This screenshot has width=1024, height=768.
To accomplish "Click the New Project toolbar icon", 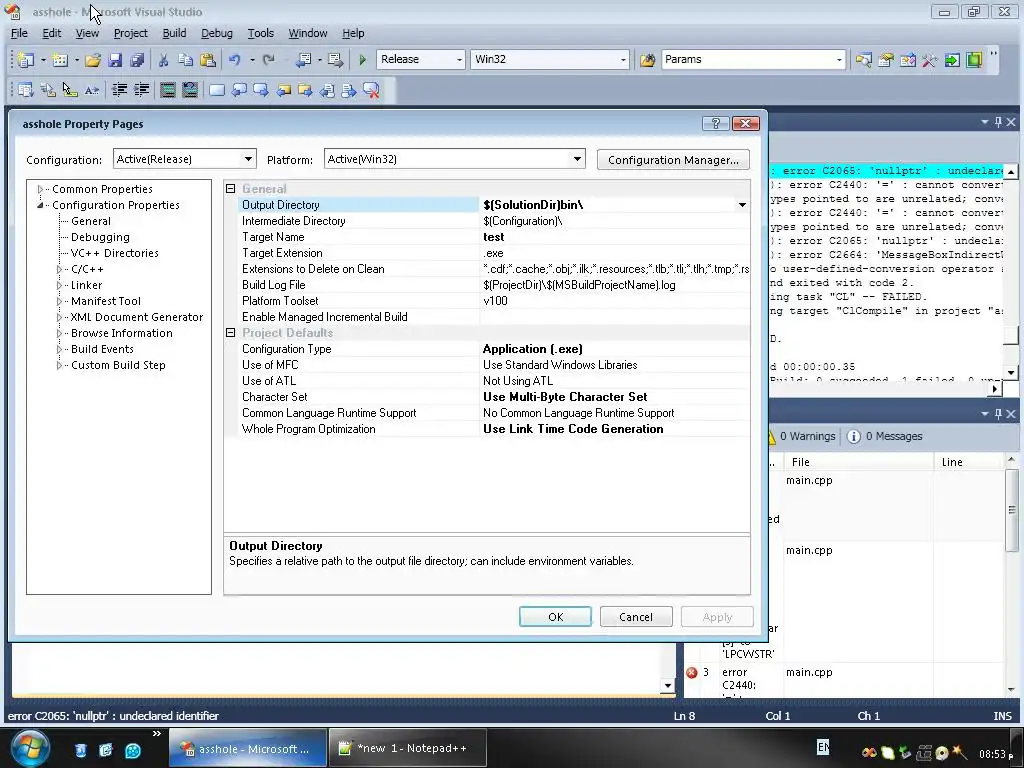I will 25,60.
